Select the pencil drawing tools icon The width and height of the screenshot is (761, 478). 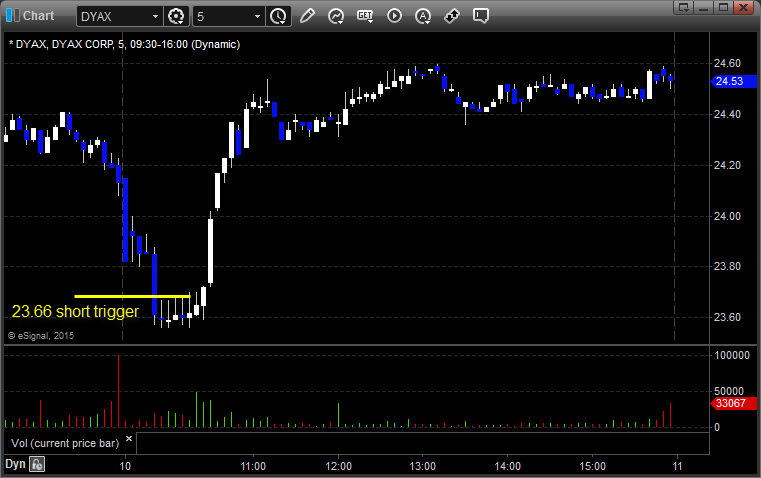coord(307,16)
